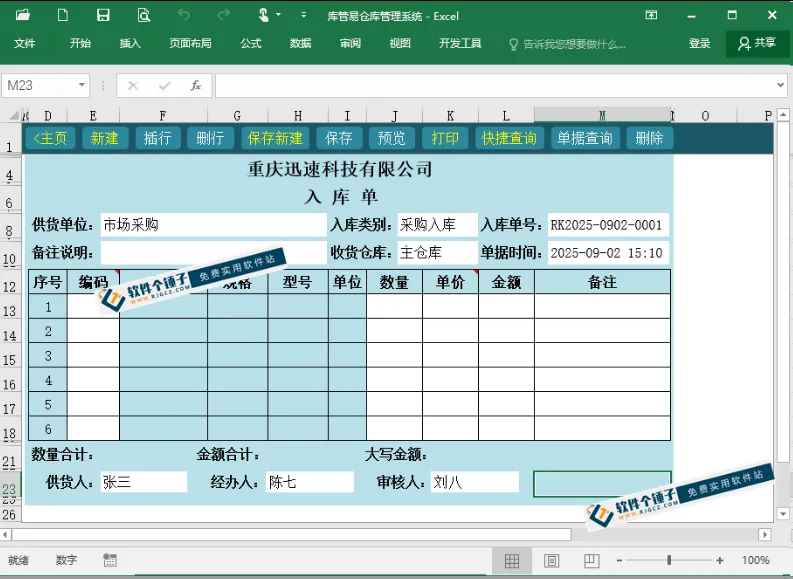Click the 供货人 field showing 张三
The image size is (793, 579).
tap(144, 482)
